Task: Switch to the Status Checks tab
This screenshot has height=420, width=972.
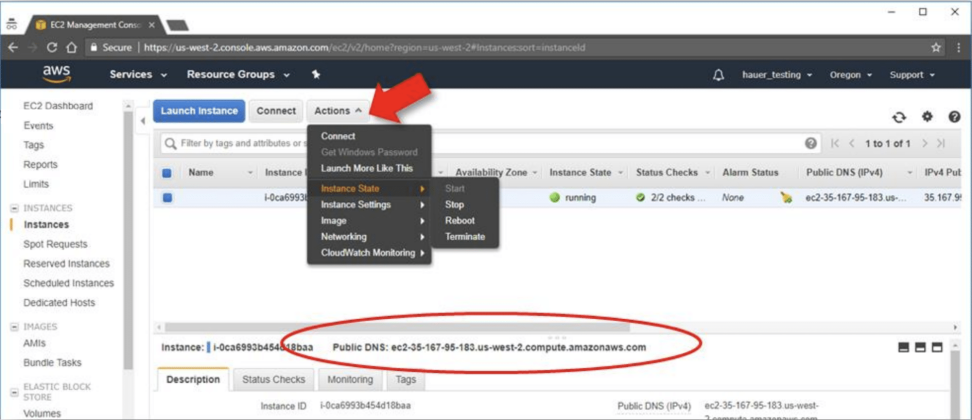Action: click(x=273, y=380)
